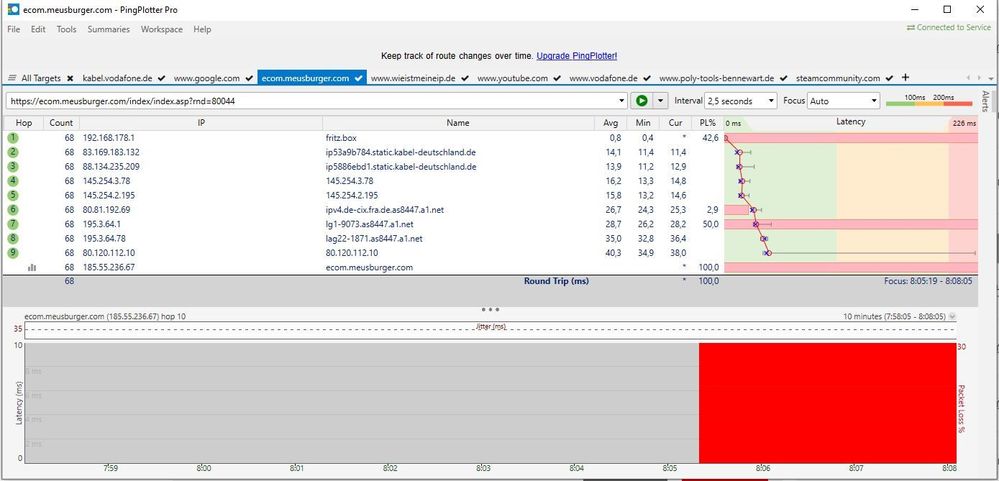This screenshot has height=481, width=999.
Task: Click the latency color scale legend (100ms 200ms)
Action: click(930, 100)
